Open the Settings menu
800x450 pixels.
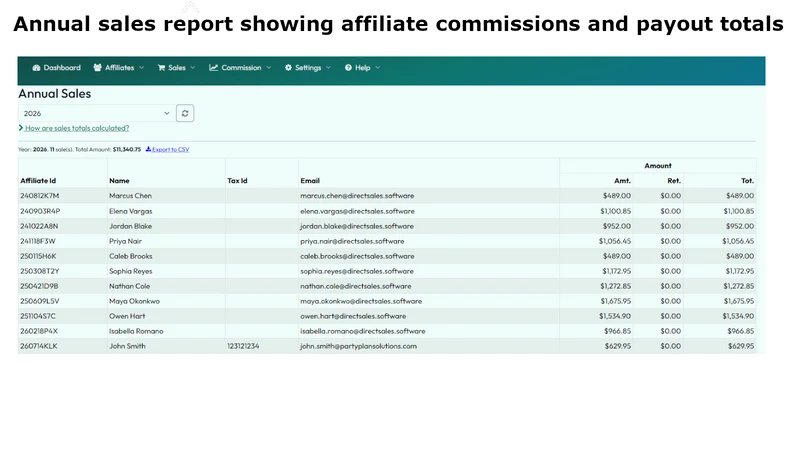coord(308,68)
